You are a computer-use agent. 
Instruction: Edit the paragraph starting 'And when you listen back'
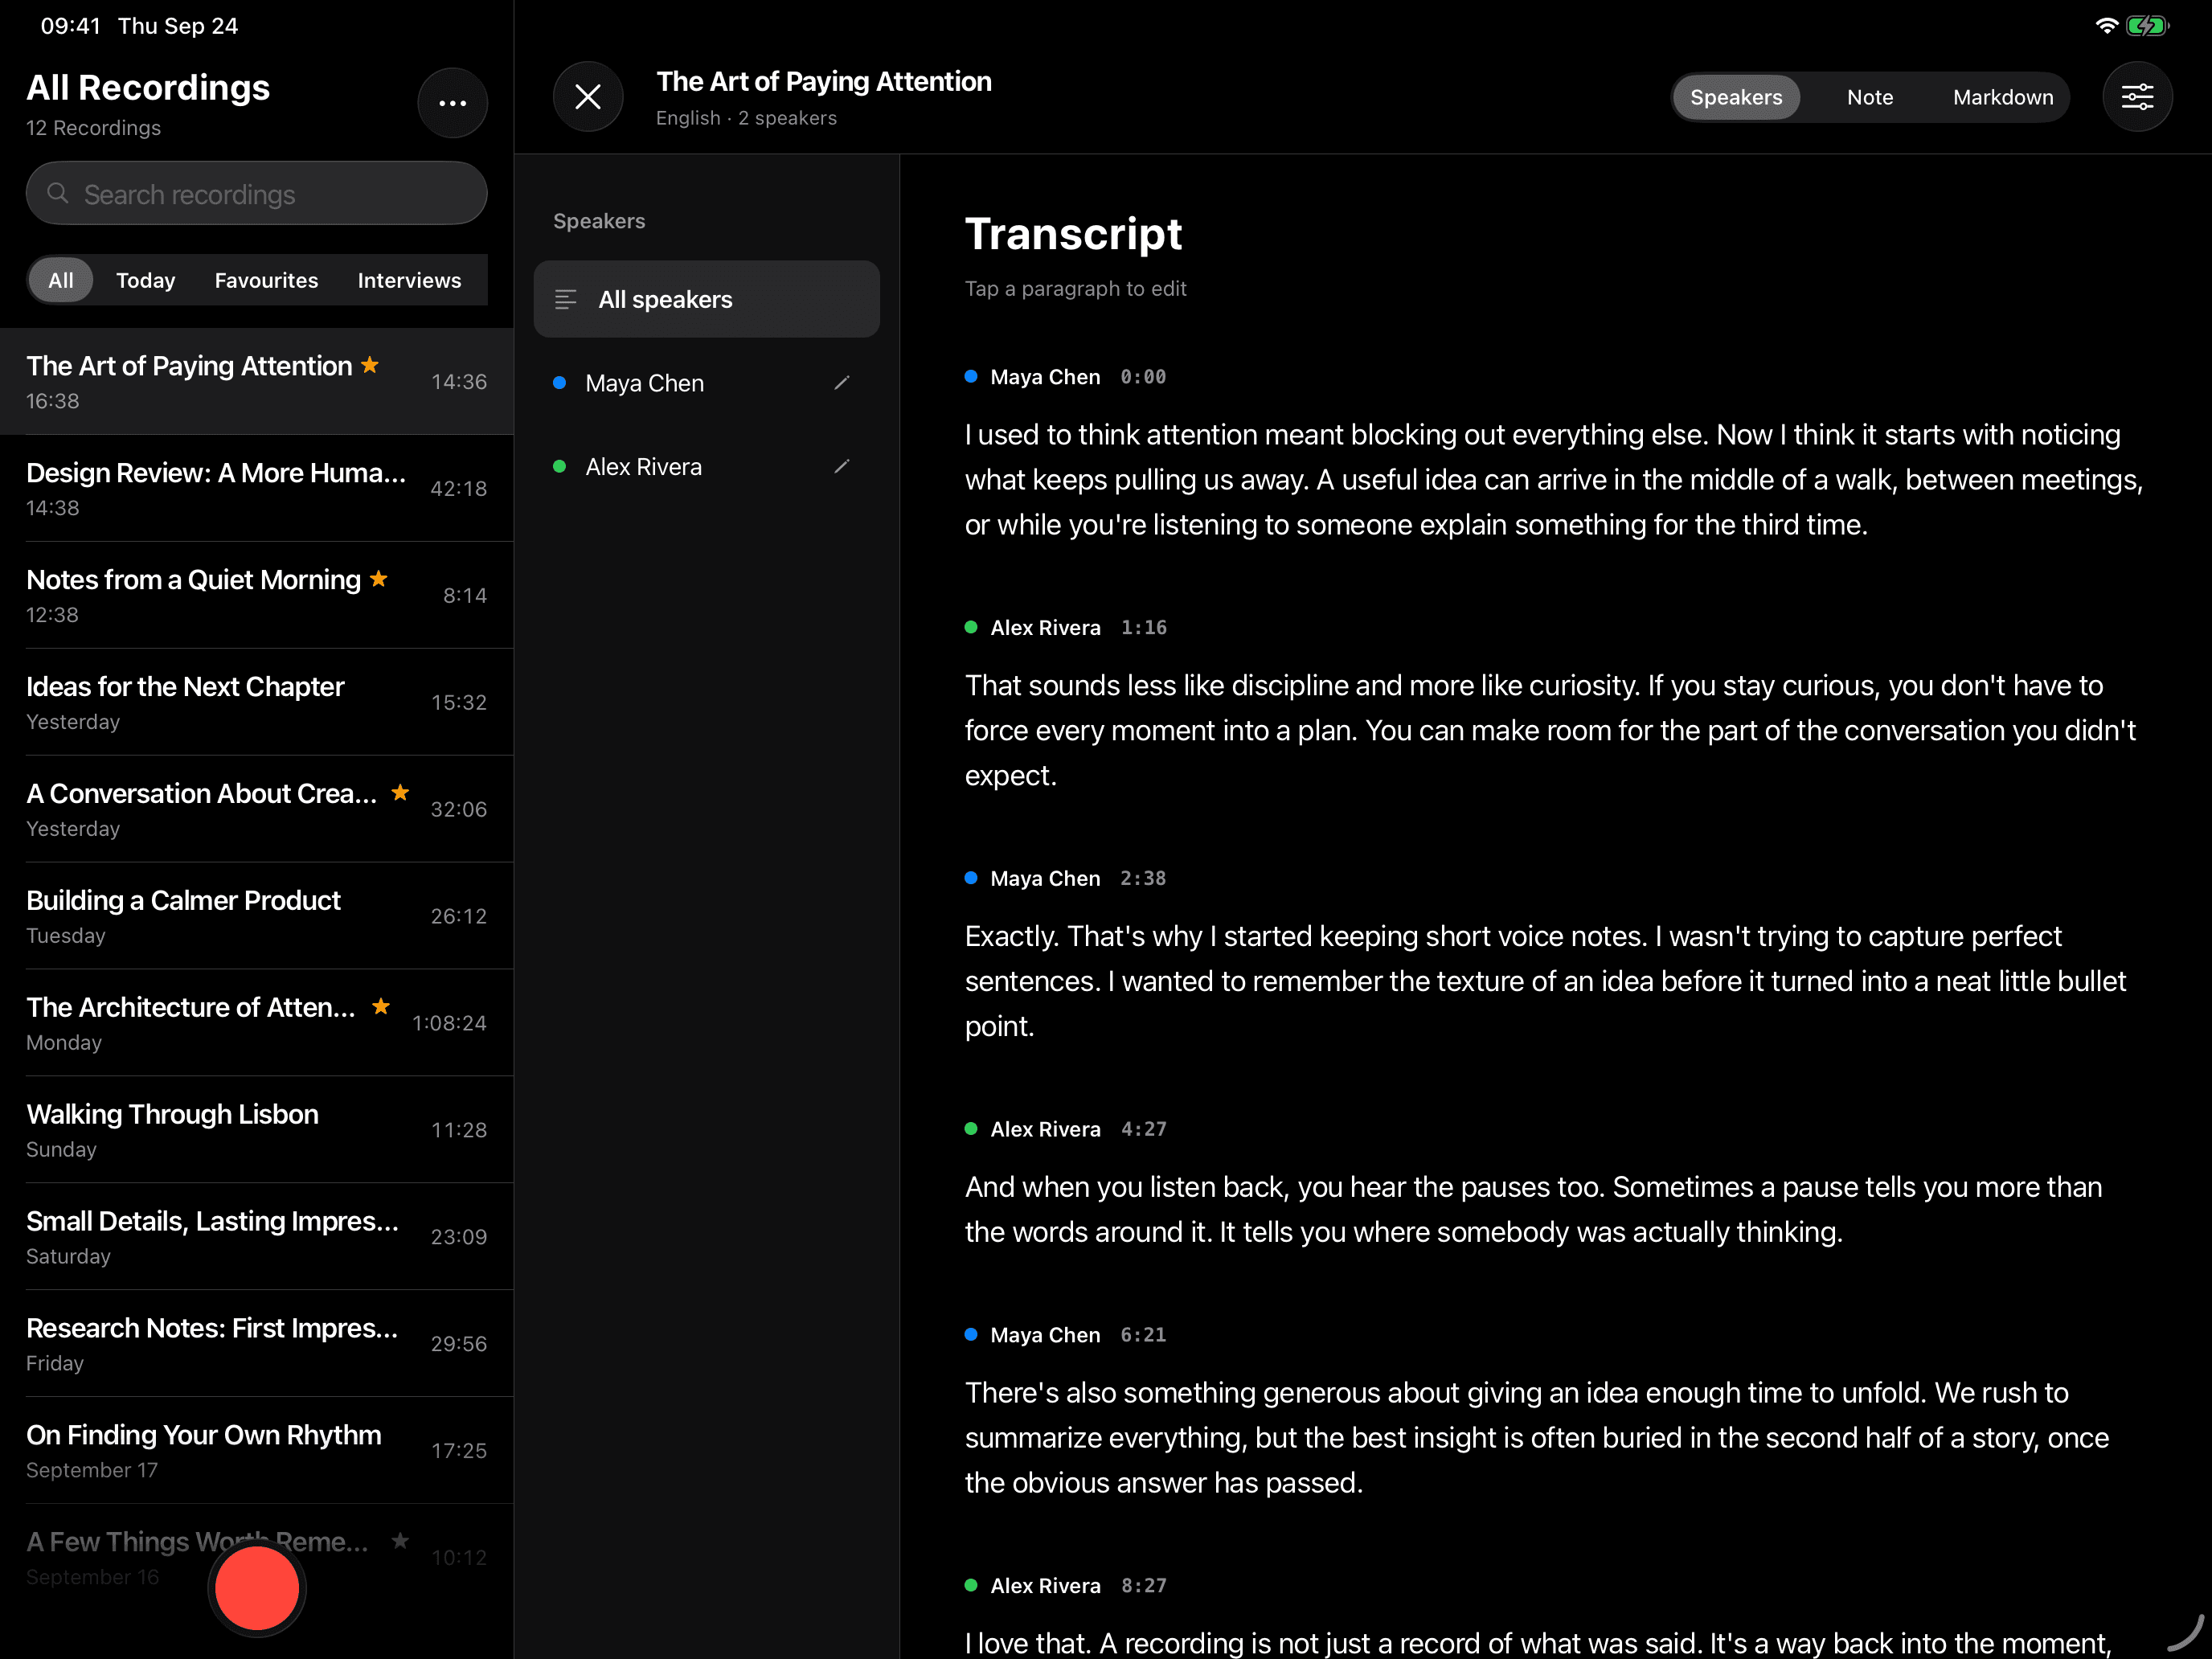(1533, 1210)
